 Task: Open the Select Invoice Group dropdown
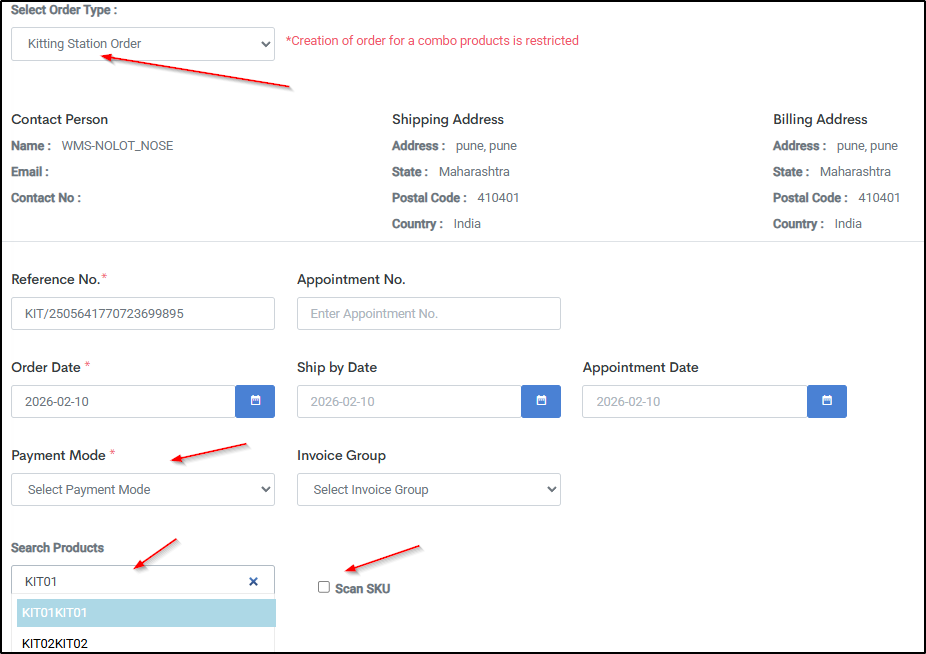(x=428, y=489)
